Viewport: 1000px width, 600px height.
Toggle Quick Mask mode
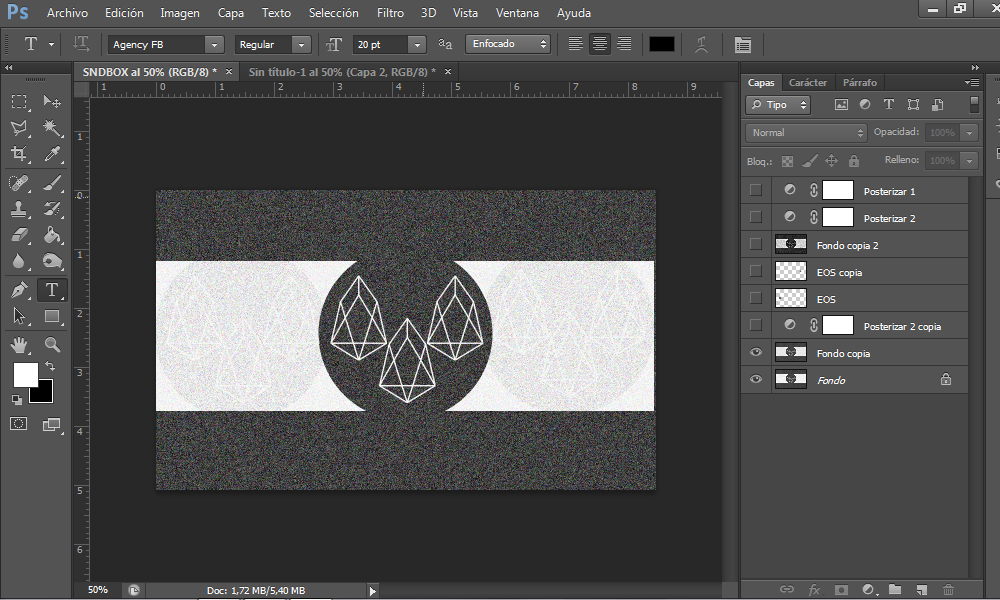(x=18, y=424)
